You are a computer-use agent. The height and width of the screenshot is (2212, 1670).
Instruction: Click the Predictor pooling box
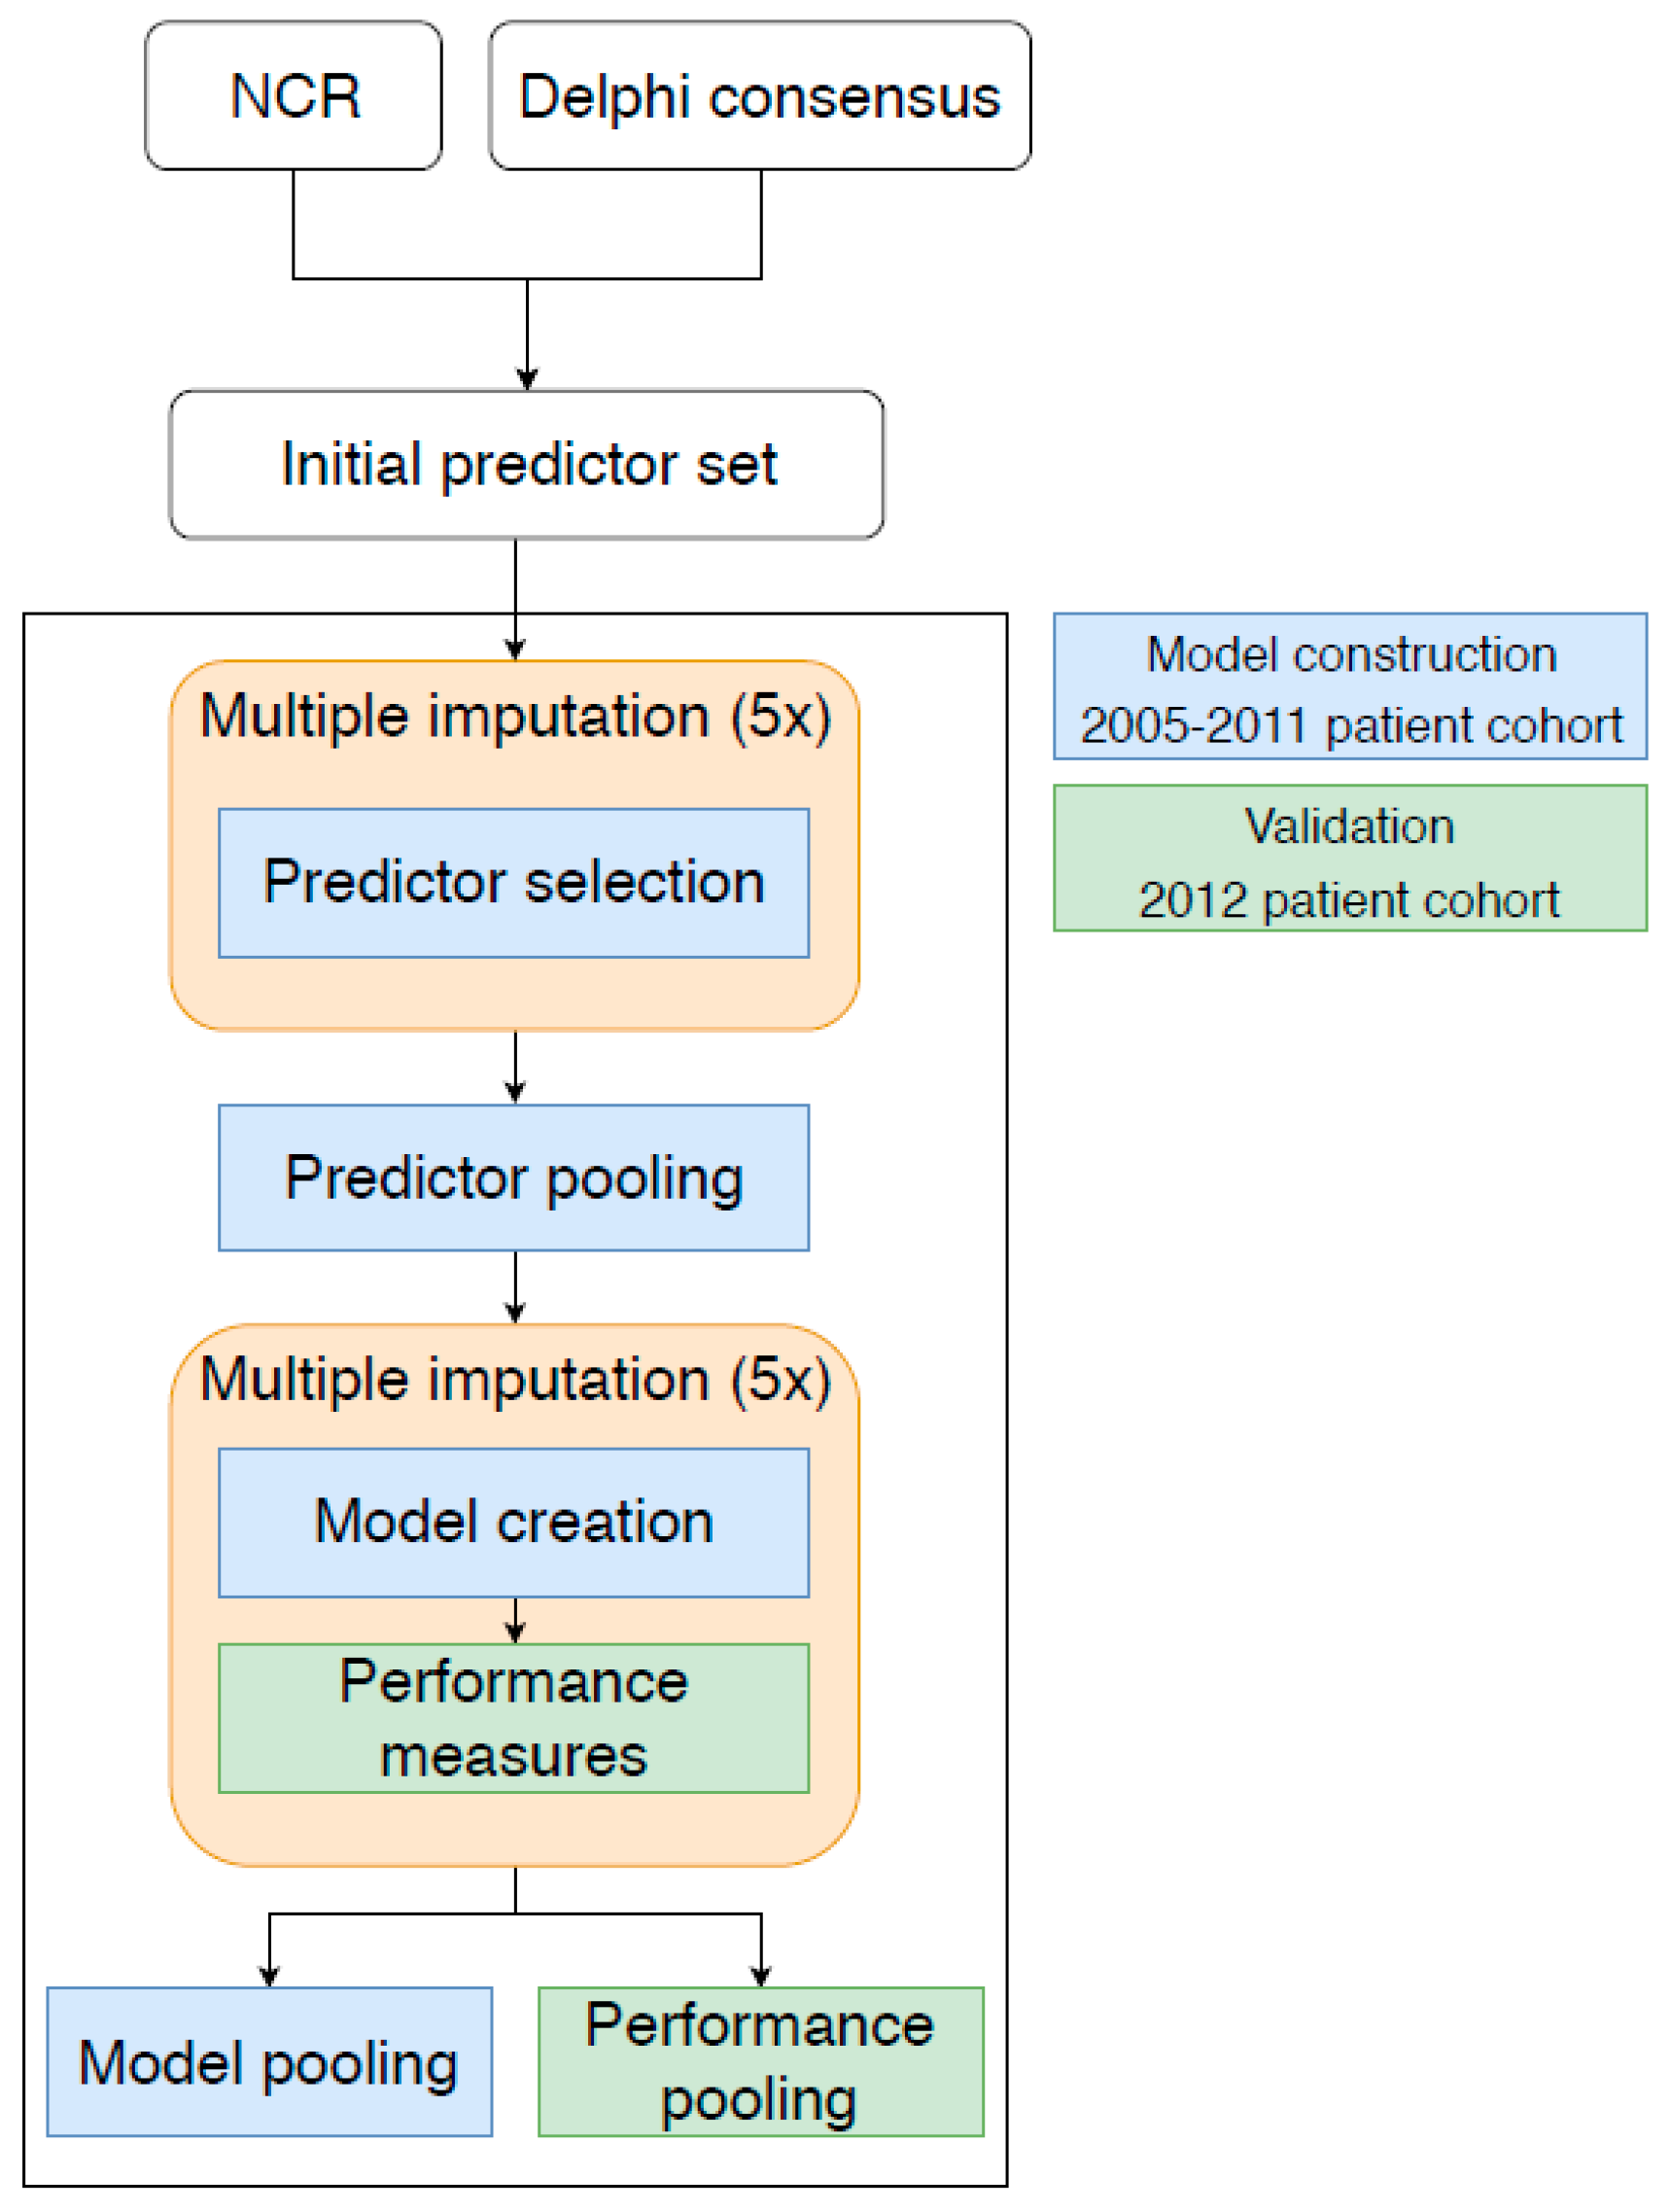pos(514,1178)
